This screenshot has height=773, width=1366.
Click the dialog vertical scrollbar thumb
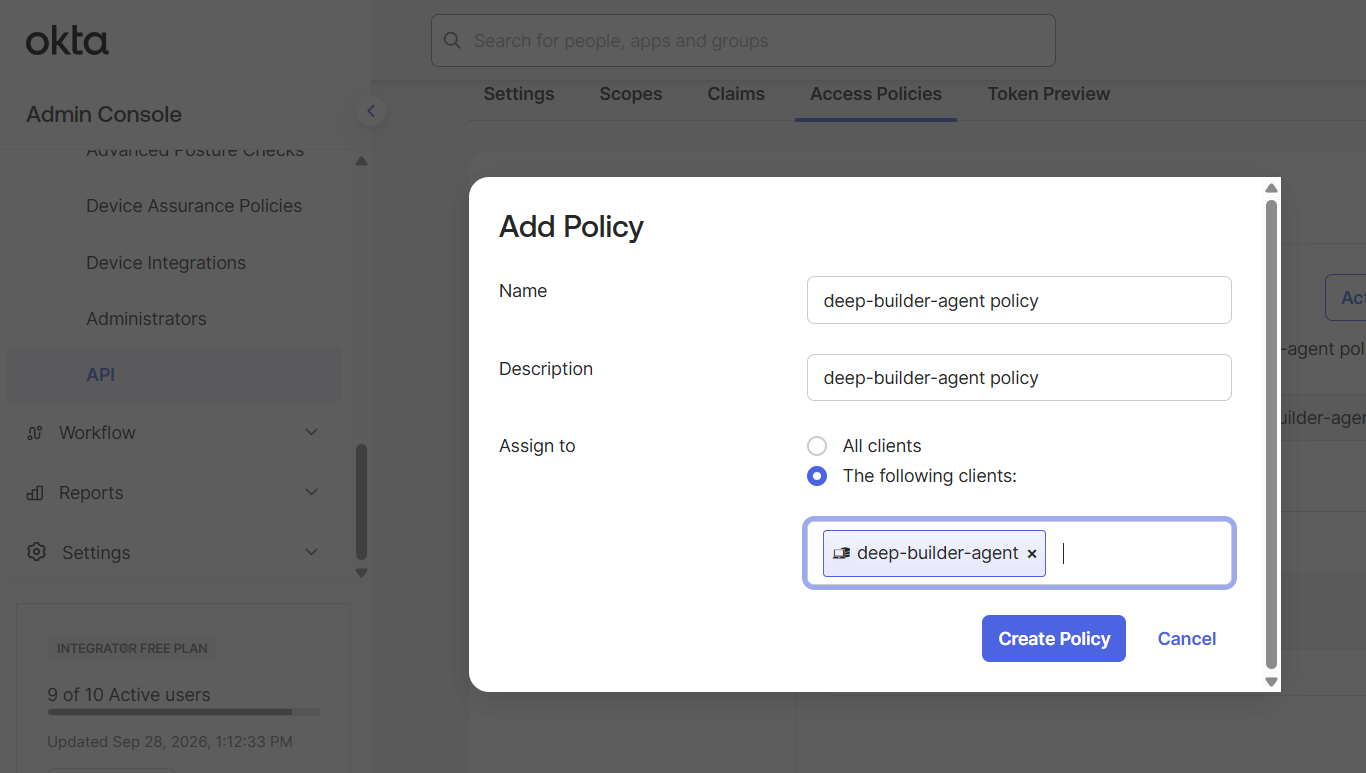click(1271, 434)
